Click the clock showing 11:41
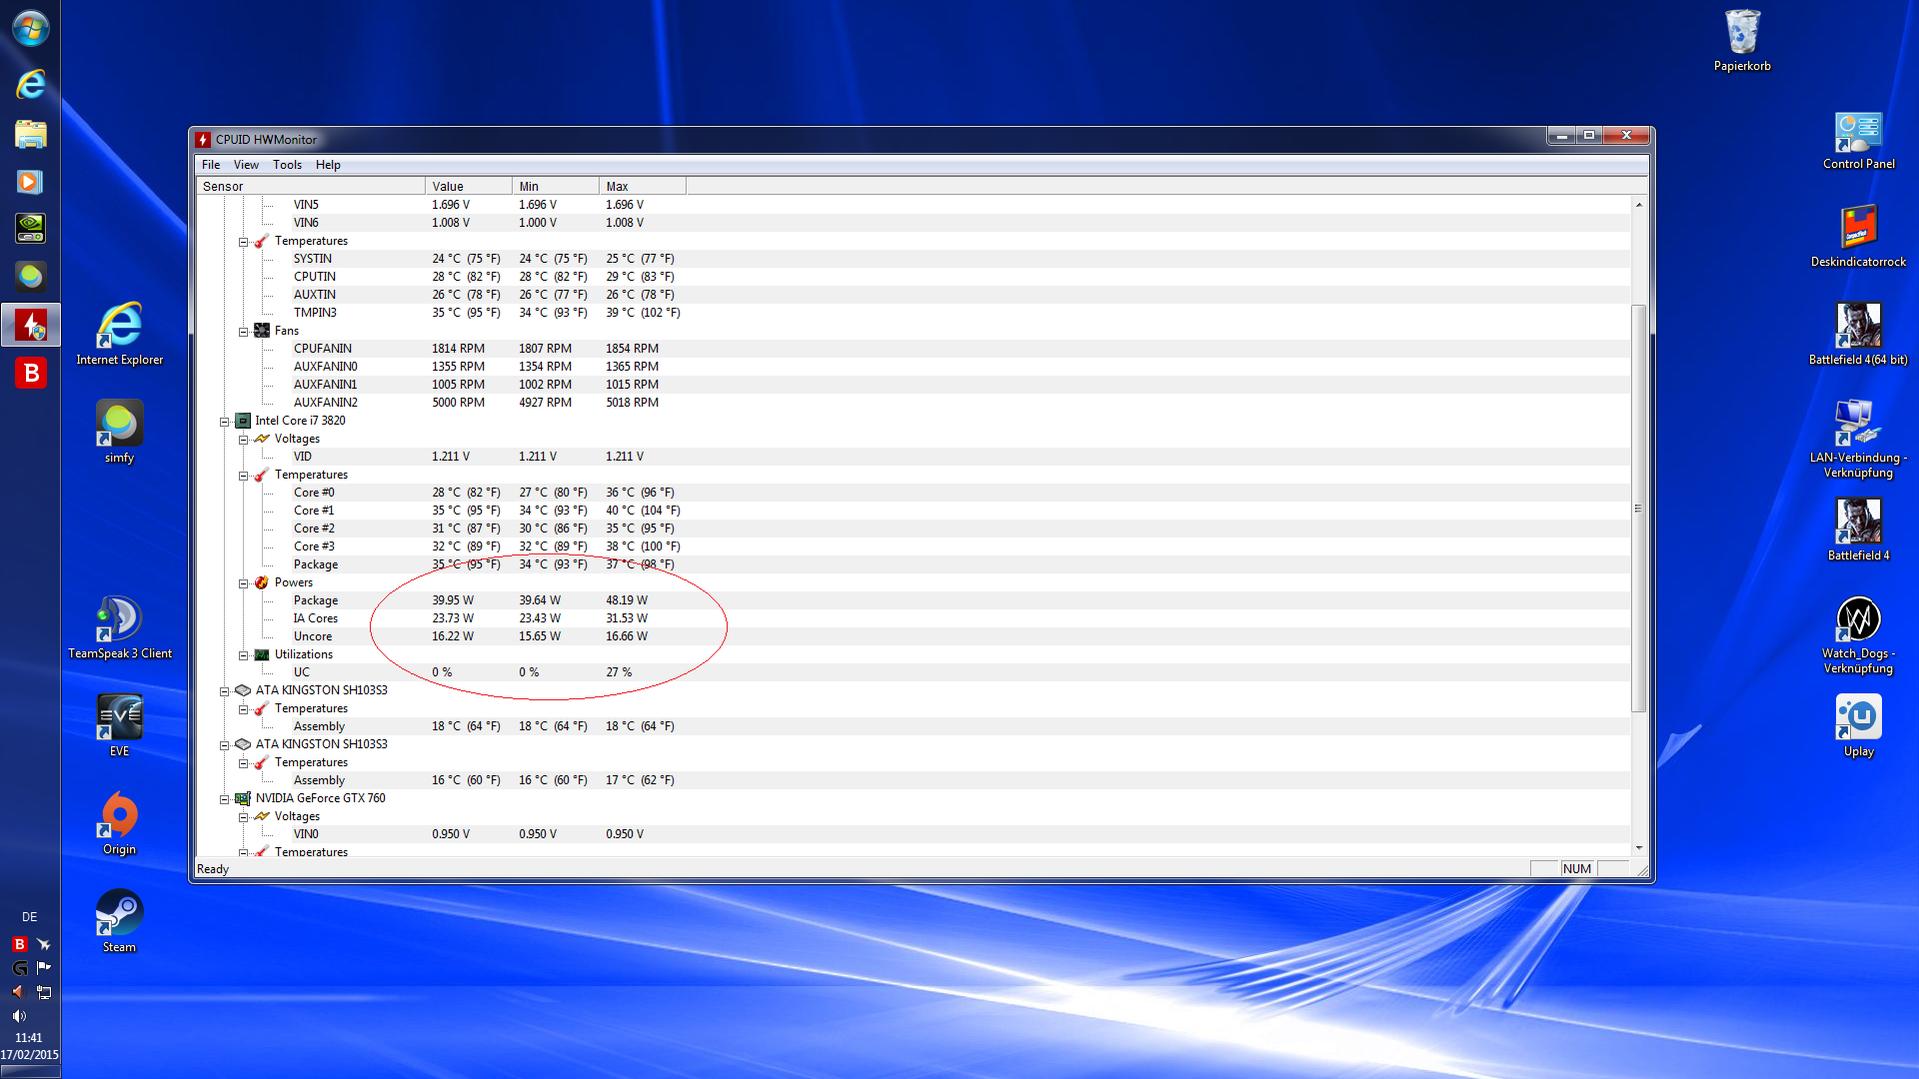This screenshot has height=1079, width=1919. tap(29, 1038)
